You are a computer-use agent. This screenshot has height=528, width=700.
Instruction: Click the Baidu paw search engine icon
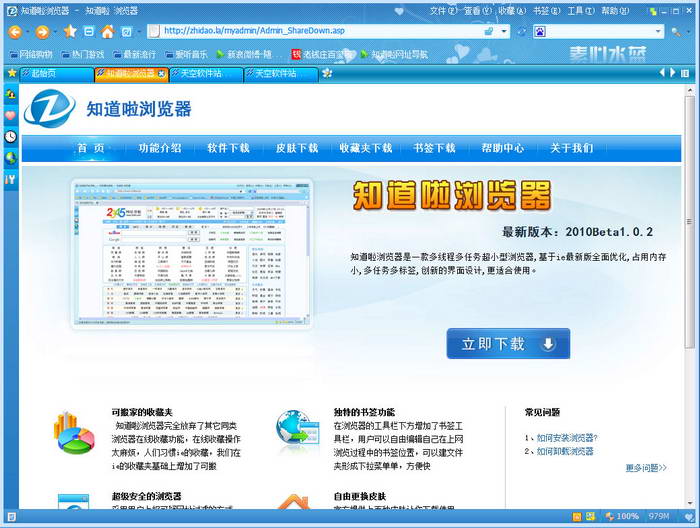[540, 31]
